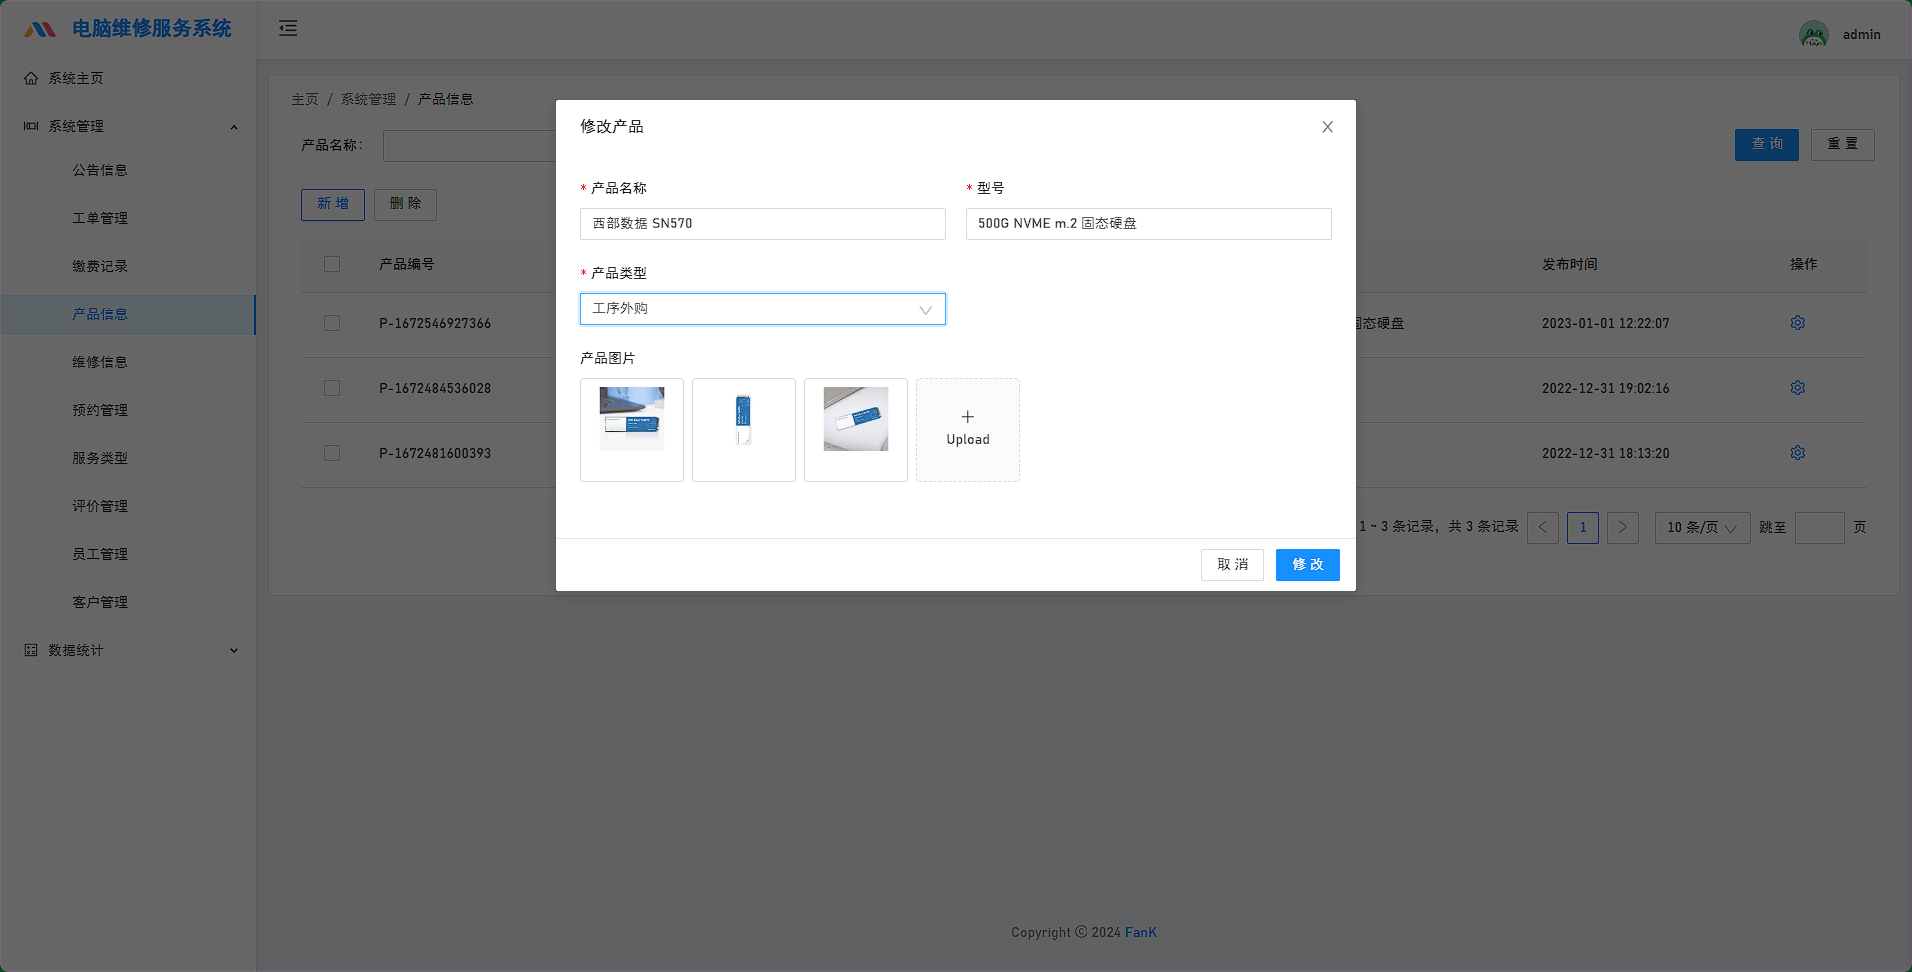Open settings gear for product P-1672546927366
1912x972 pixels.
click(x=1797, y=323)
